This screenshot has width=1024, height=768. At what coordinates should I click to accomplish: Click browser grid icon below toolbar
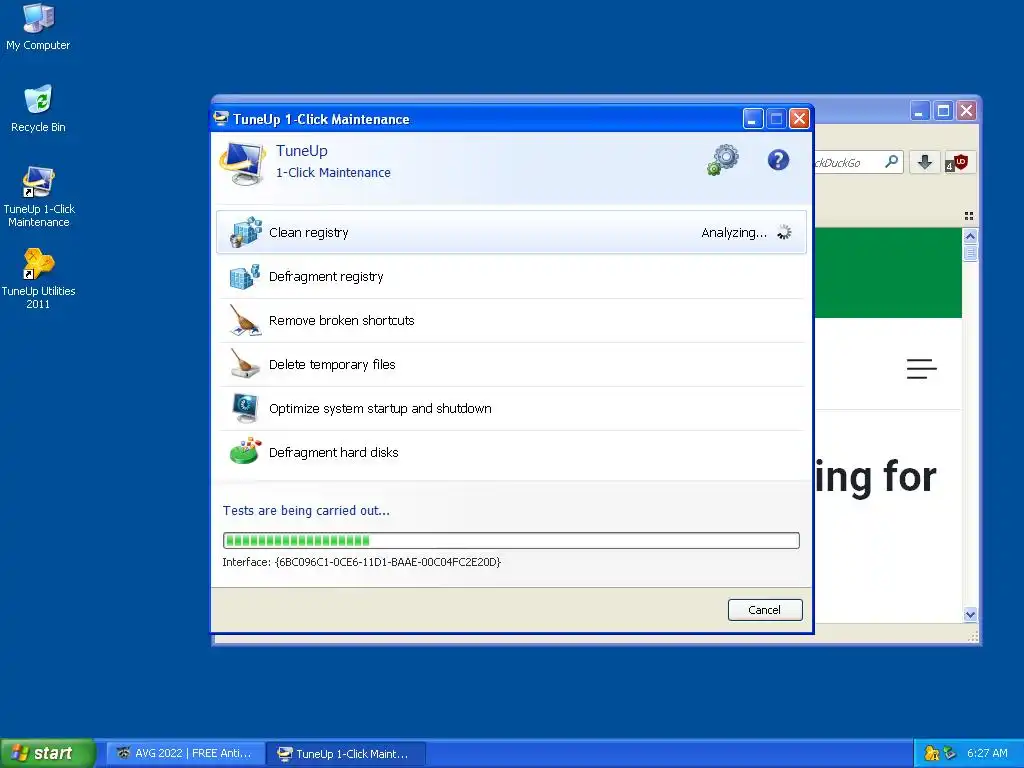[968, 216]
